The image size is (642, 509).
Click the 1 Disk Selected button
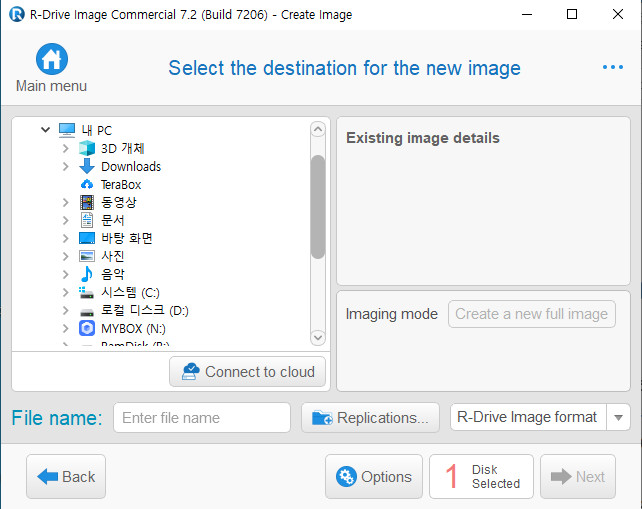pos(481,477)
